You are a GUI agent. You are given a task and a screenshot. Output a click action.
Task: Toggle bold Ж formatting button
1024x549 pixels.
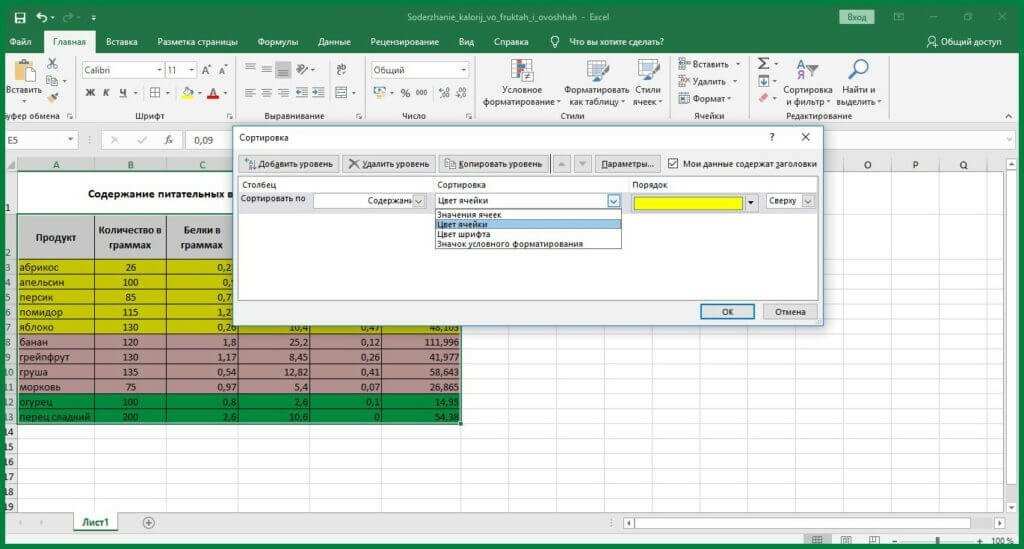90,93
